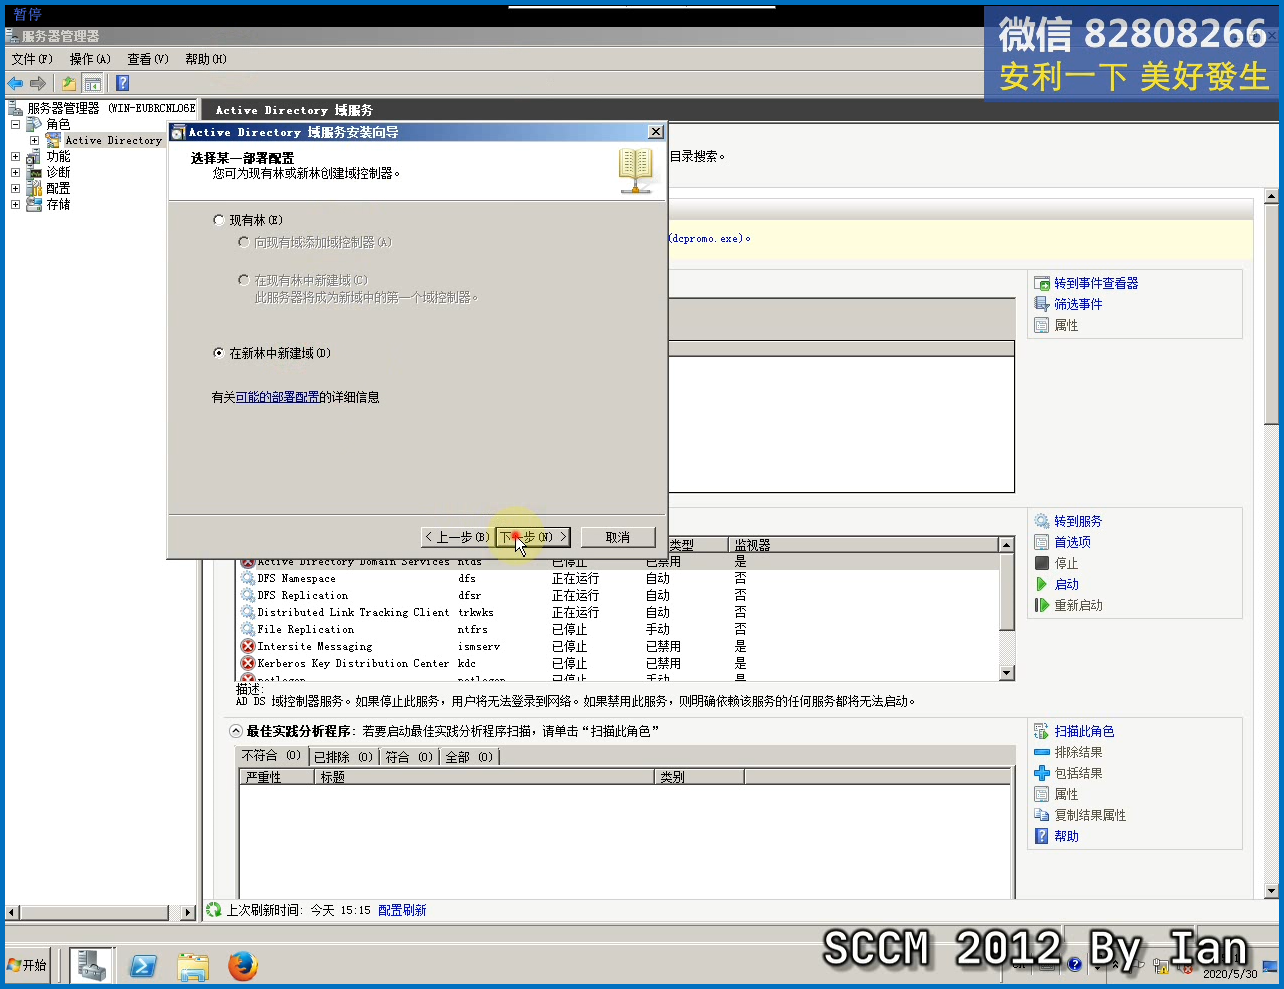Click the 首选项 preferences icon
The height and width of the screenshot is (989, 1284).
[1041, 542]
